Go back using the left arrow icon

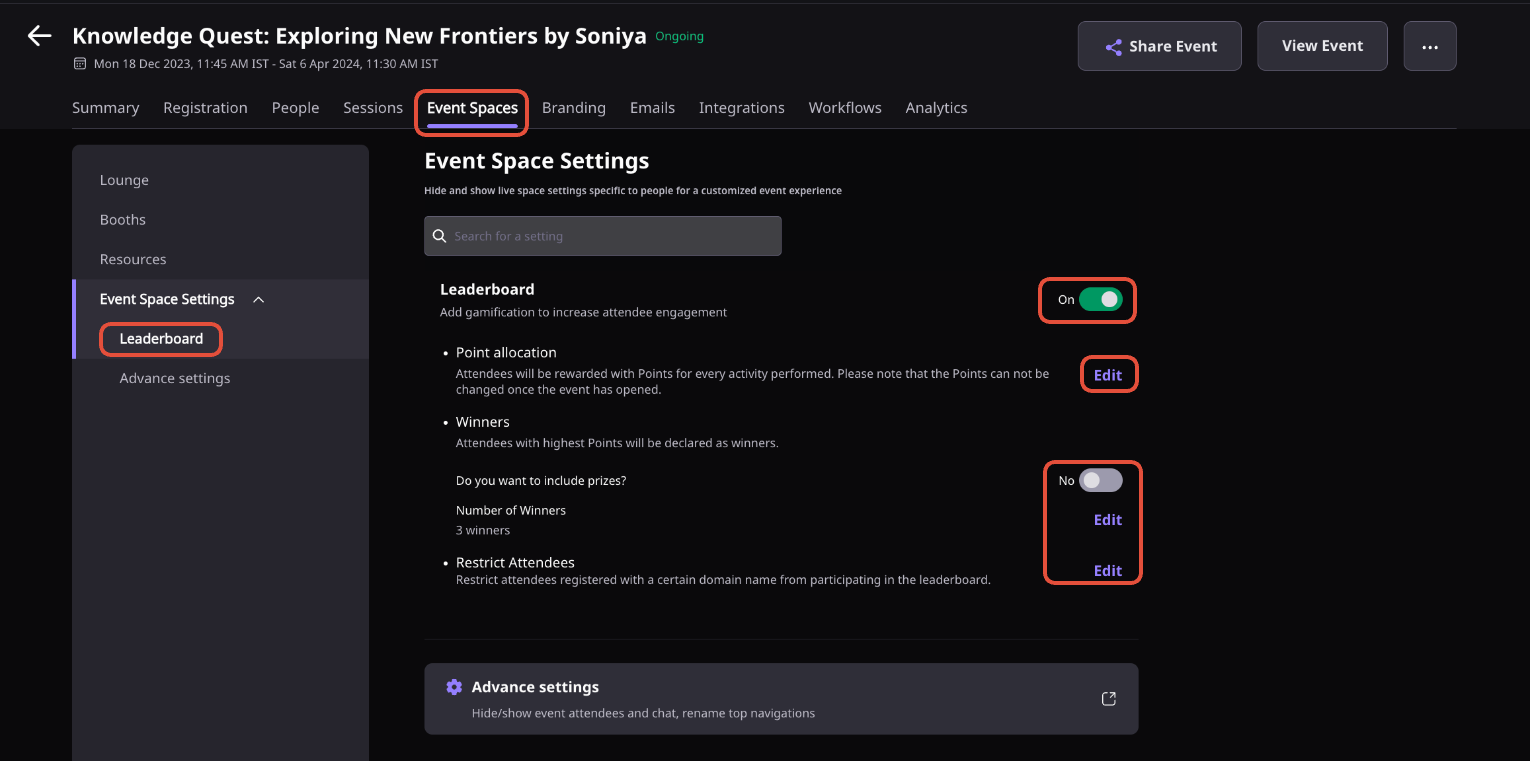pos(39,37)
